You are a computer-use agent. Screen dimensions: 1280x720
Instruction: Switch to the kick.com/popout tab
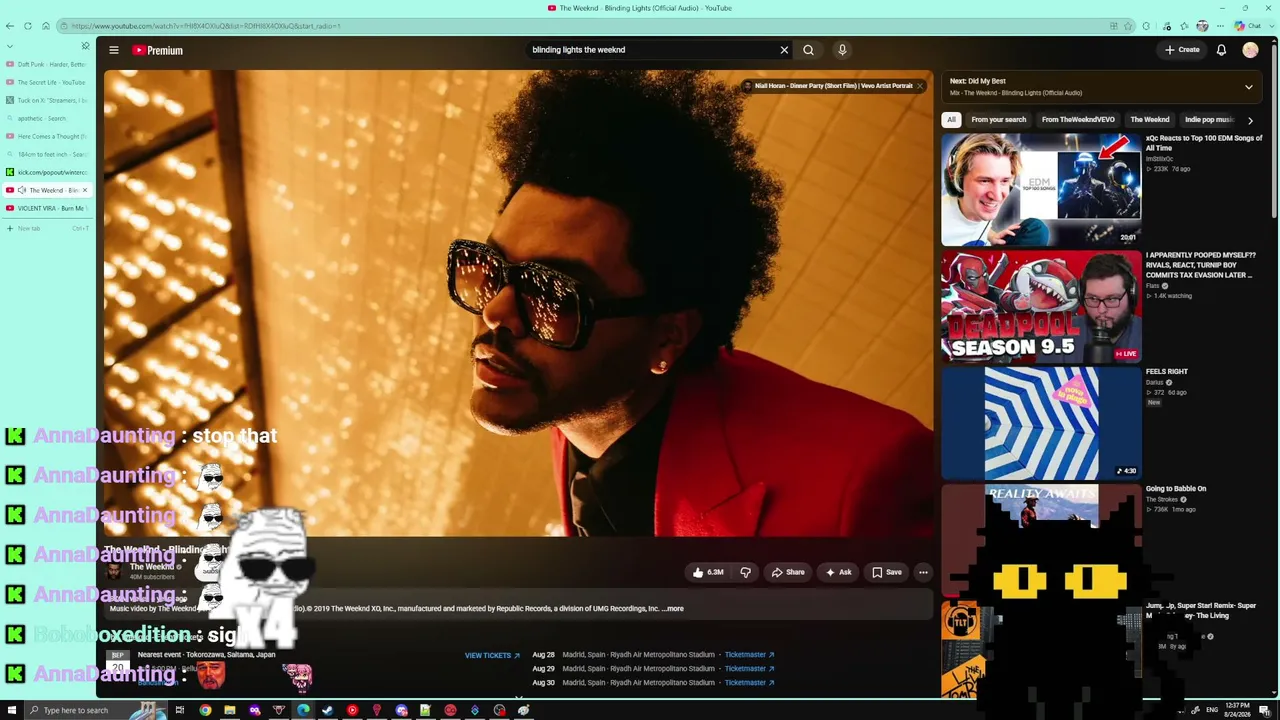click(47, 172)
